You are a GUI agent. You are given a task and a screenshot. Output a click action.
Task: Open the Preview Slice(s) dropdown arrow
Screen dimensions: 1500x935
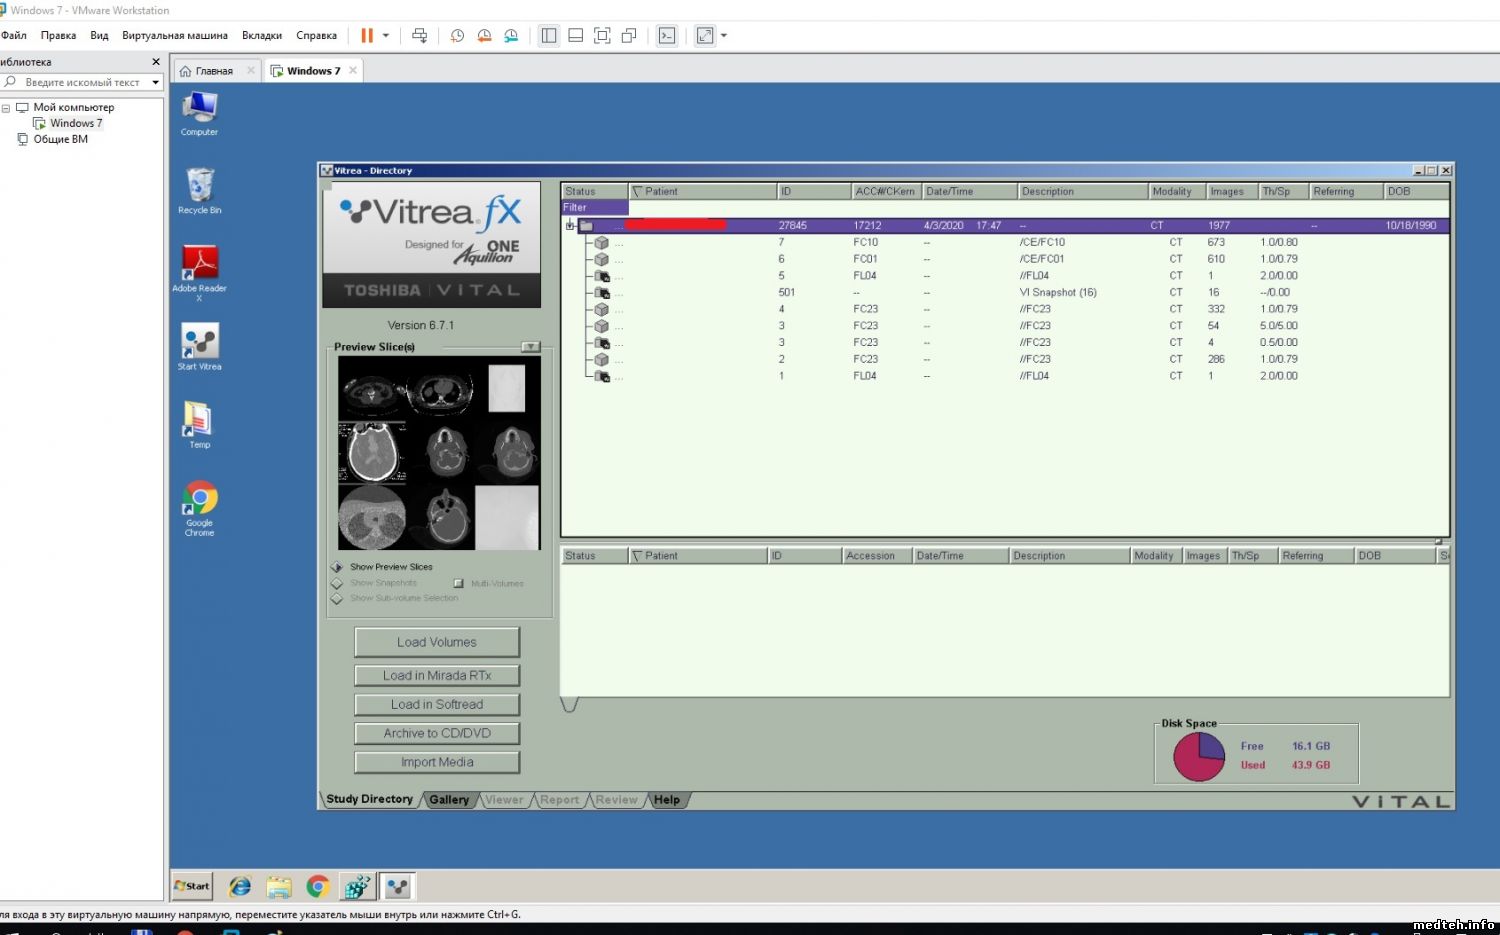click(x=530, y=347)
